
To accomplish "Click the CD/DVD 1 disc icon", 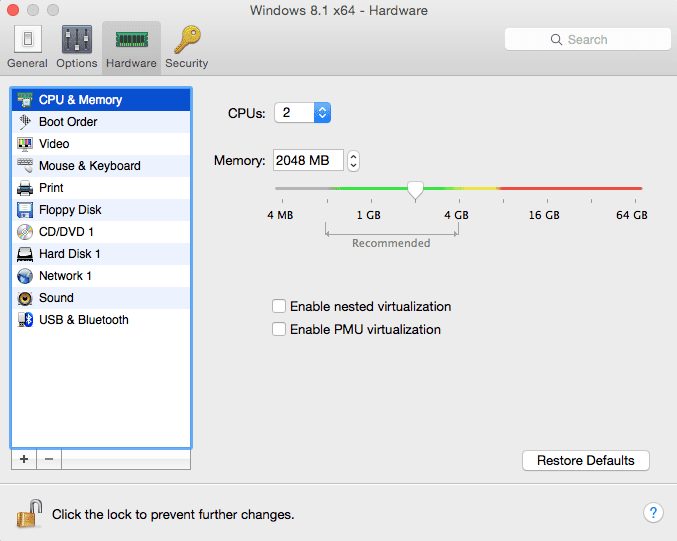I will [x=25, y=232].
